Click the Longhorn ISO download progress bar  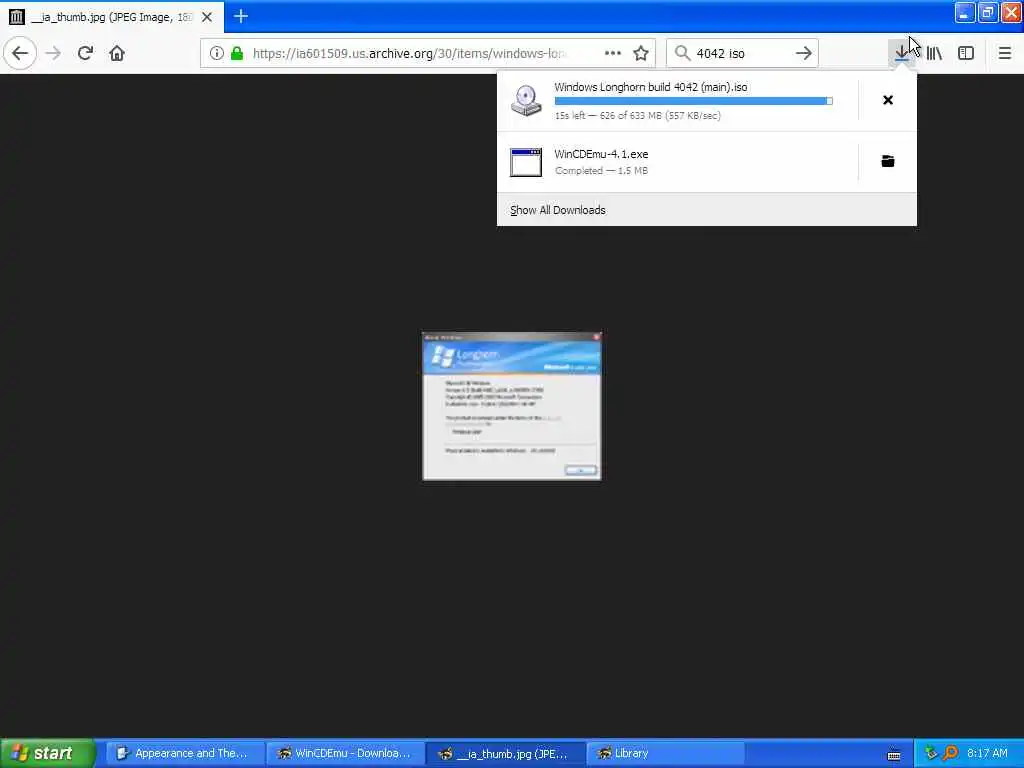[x=694, y=101]
